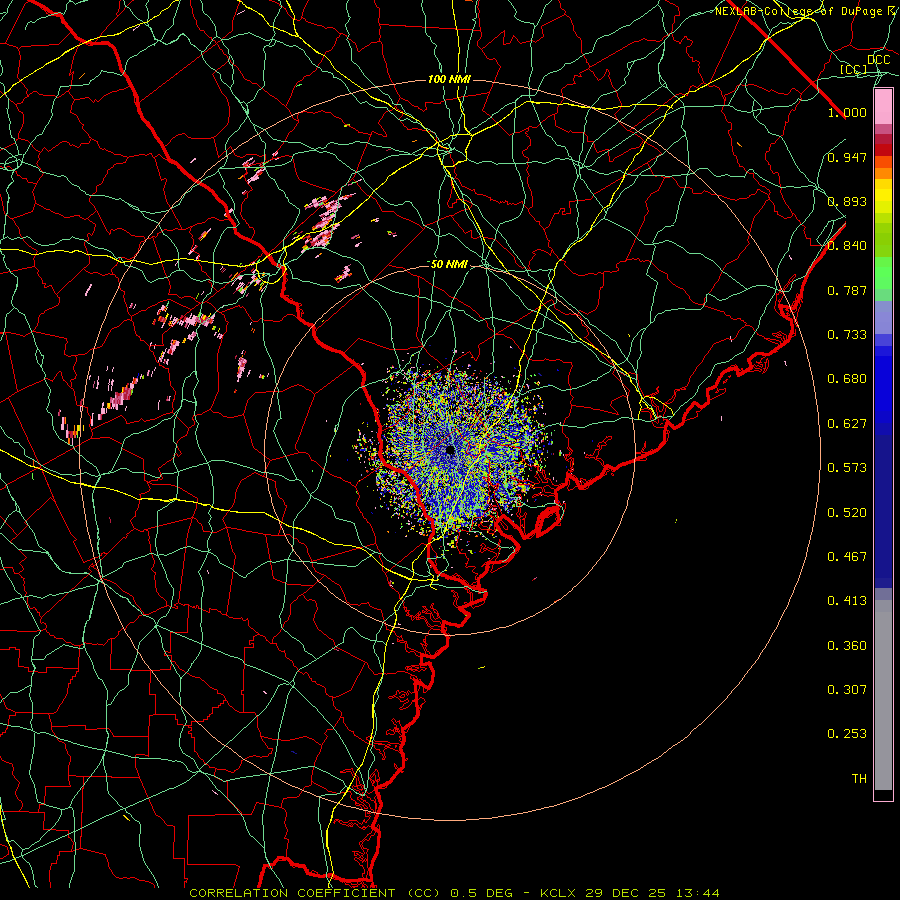Viewport: 900px width, 900px height.
Task: Click the 0.307 scale value
Action: pyautogui.click(x=847, y=690)
